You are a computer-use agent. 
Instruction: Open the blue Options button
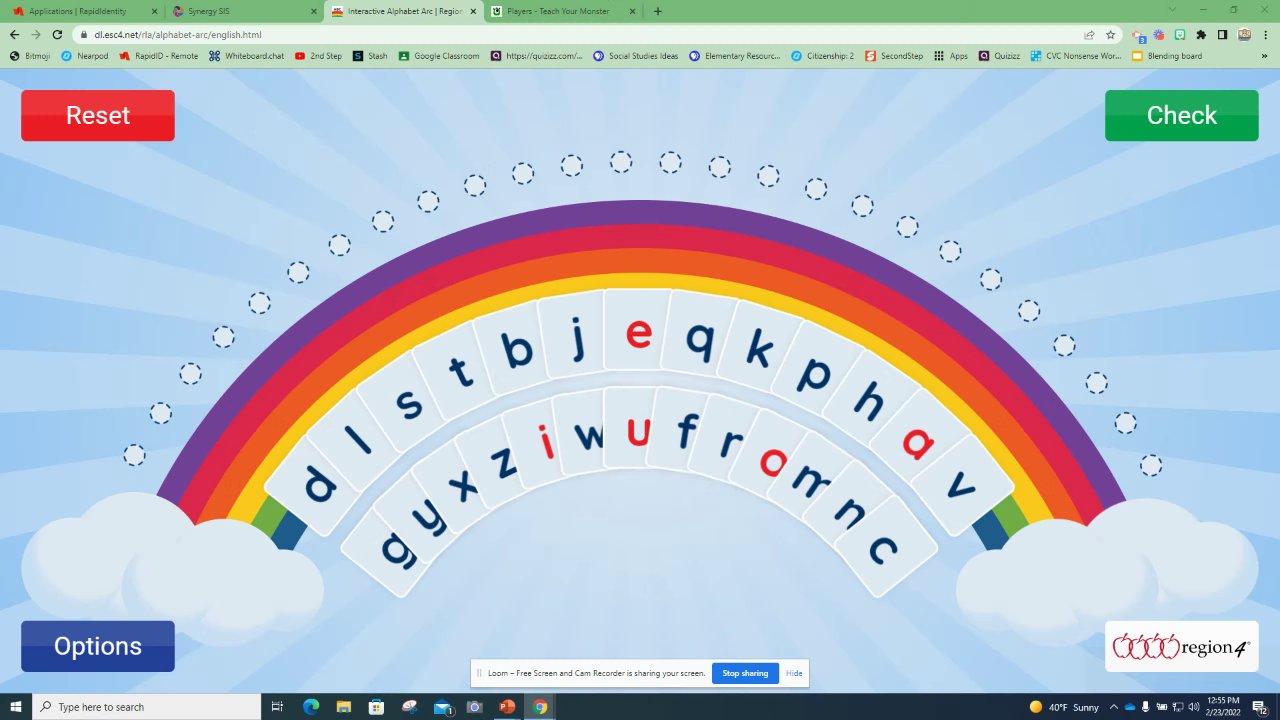point(98,646)
